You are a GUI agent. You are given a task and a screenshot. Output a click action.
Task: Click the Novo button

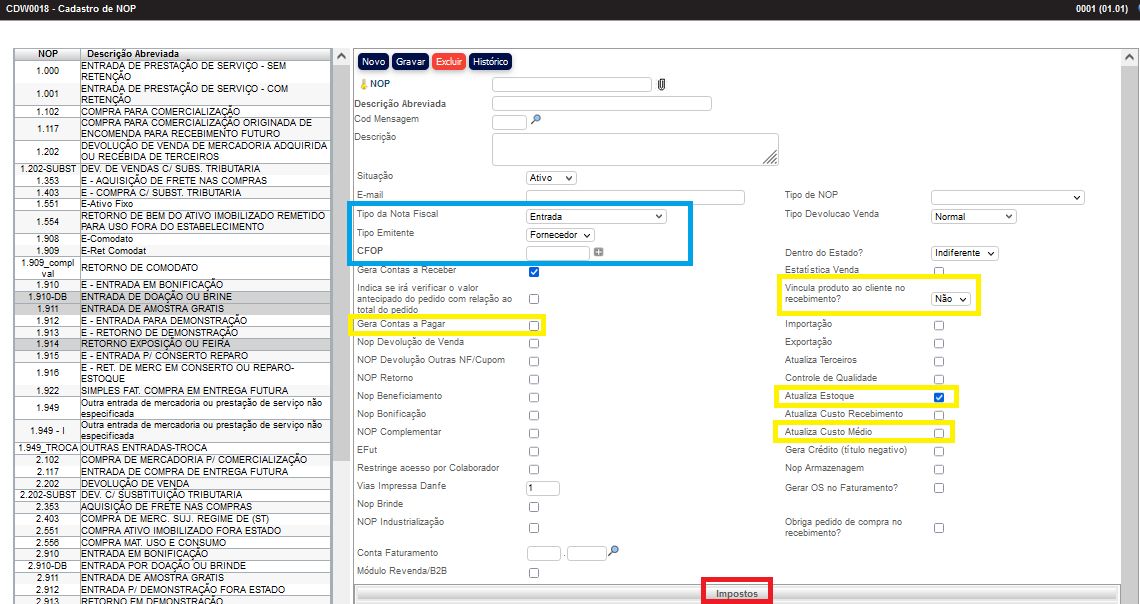[x=373, y=62]
